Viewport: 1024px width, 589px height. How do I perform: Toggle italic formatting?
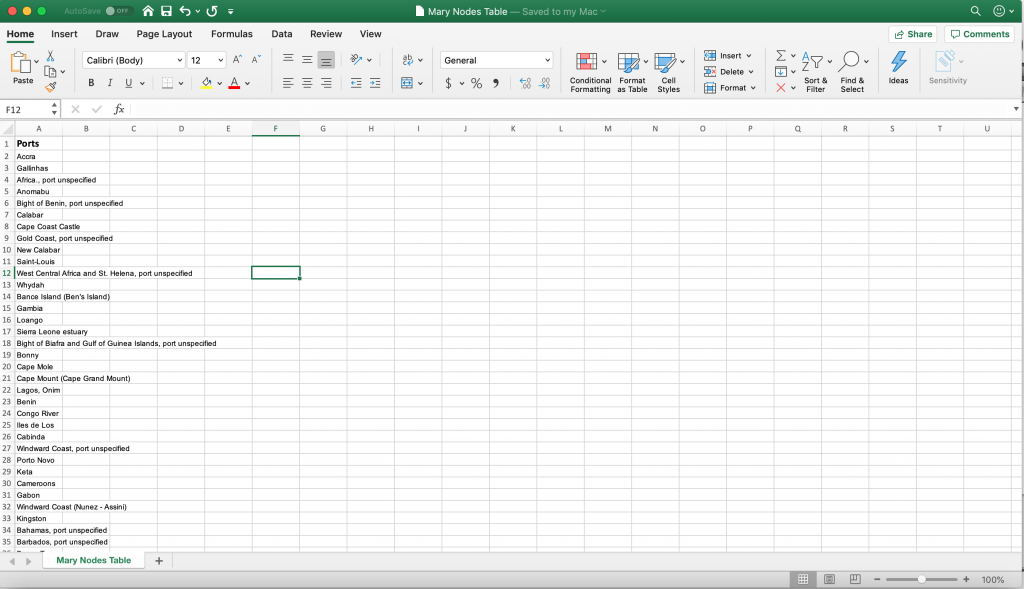tap(110, 83)
